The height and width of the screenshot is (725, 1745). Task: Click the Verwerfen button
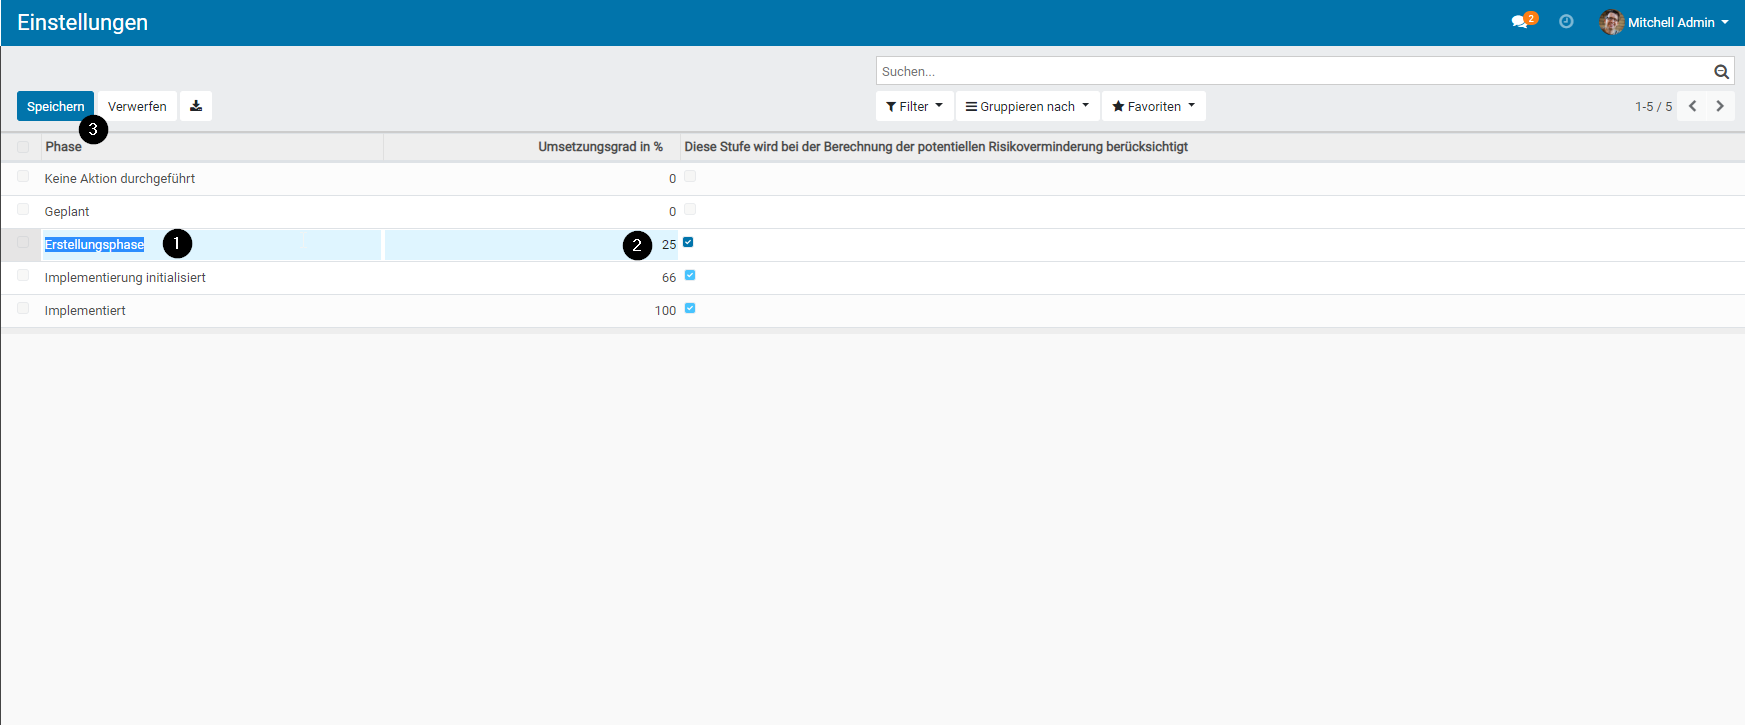137,106
